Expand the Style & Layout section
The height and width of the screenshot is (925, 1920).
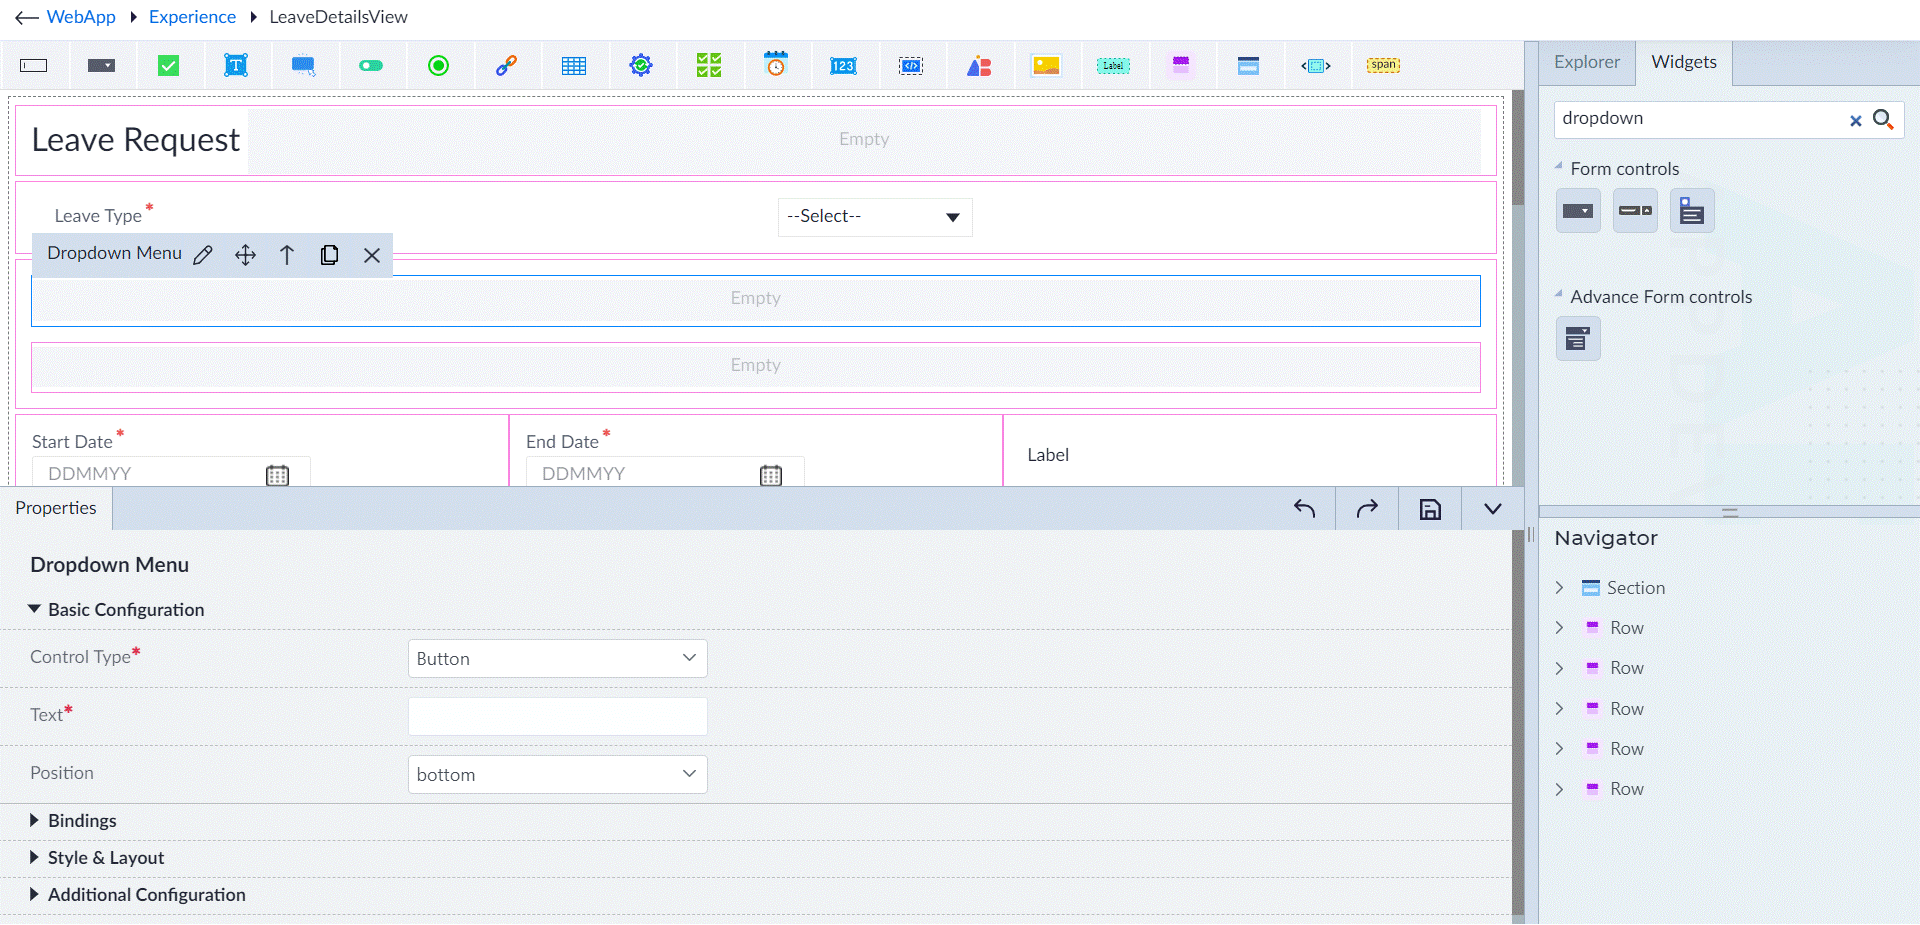[x=97, y=858]
